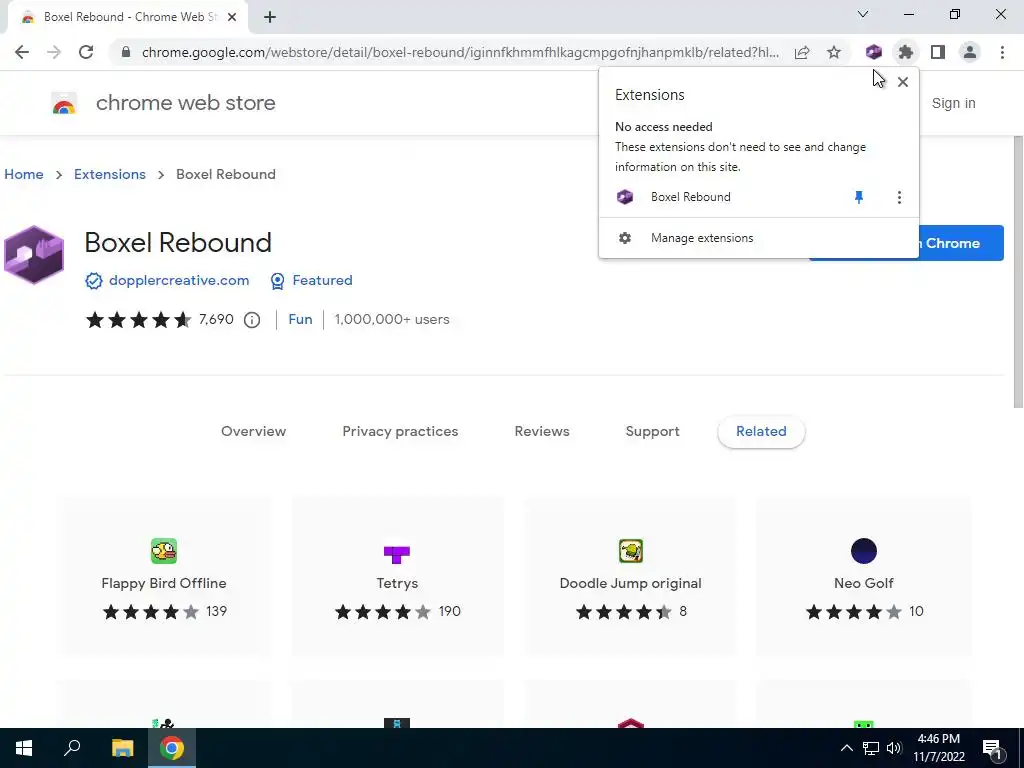Image resolution: width=1024 pixels, height=768 pixels.
Task: Select the Related tab
Action: coord(761,431)
